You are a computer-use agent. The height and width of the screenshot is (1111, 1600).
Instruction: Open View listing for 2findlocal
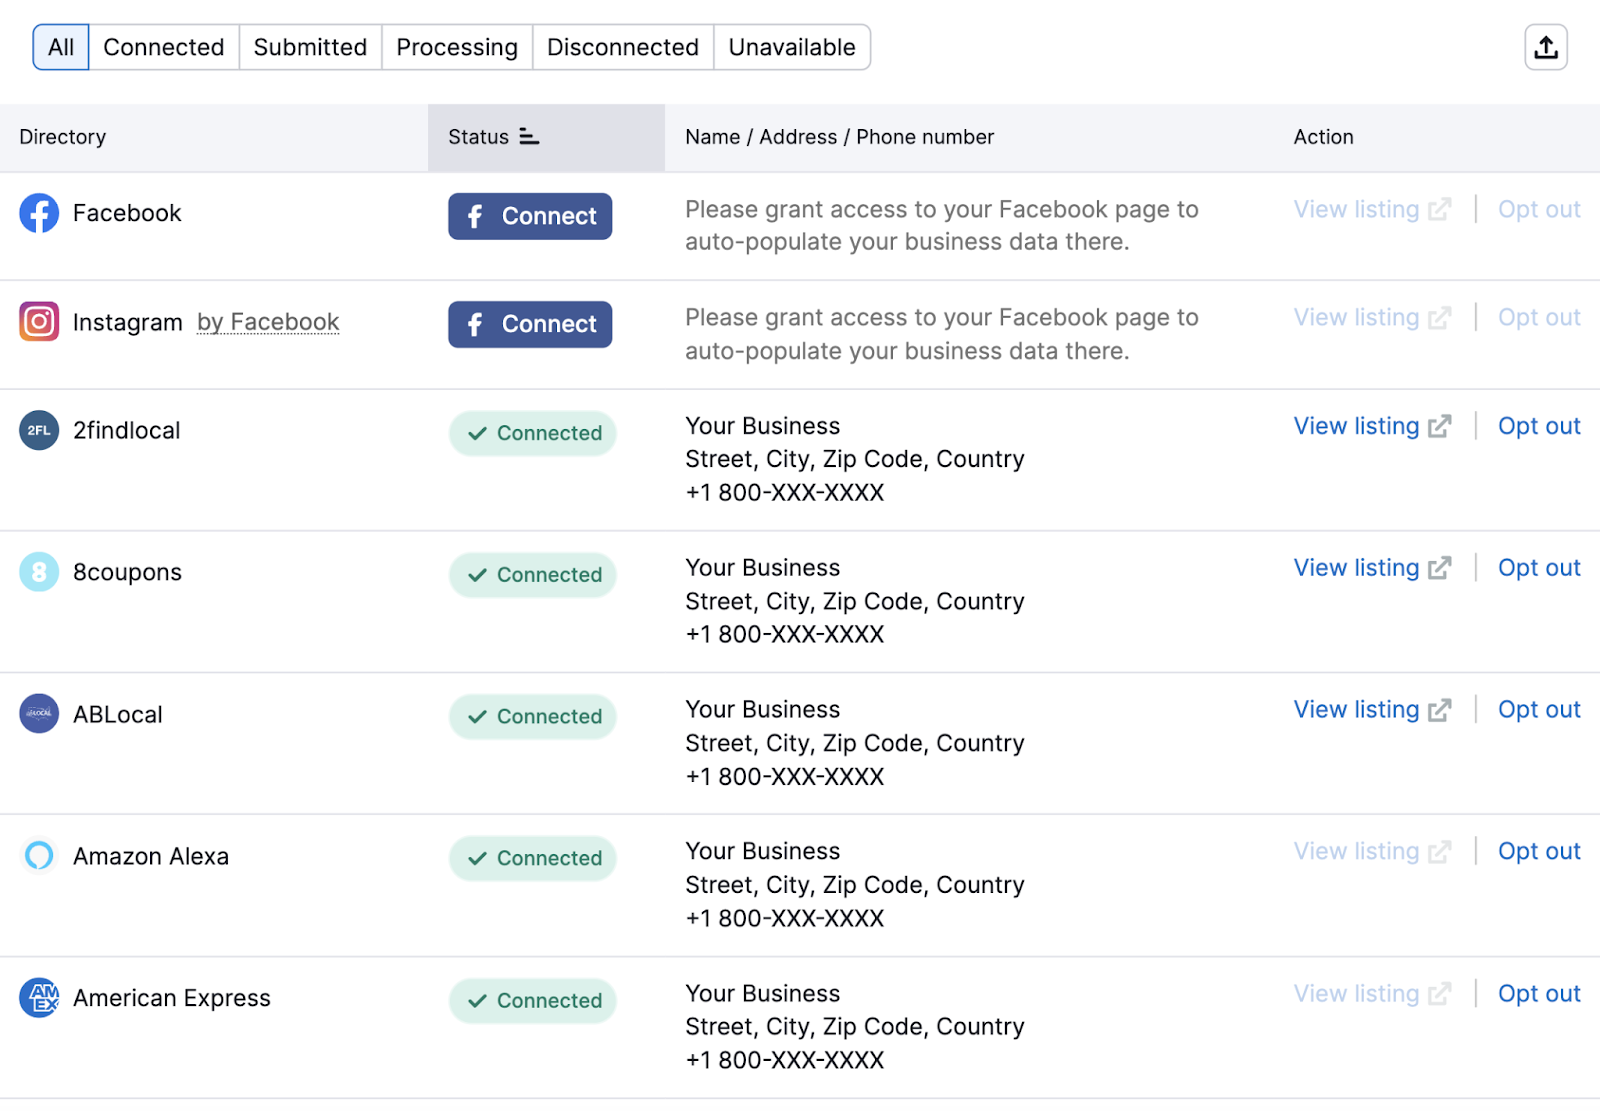tap(1371, 426)
